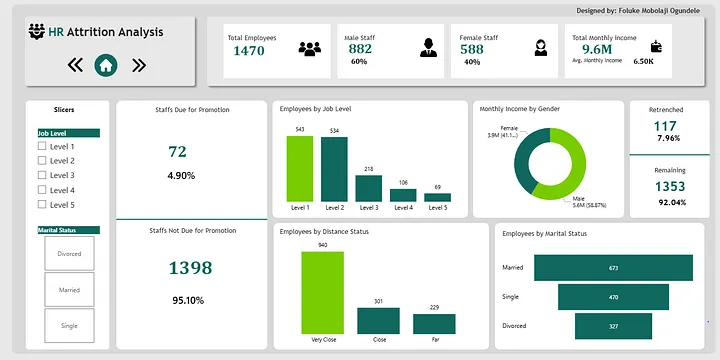Viewport: 720px width, 360px height.
Task: Click the Male 5.6M donut data label
Action: click(x=589, y=202)
